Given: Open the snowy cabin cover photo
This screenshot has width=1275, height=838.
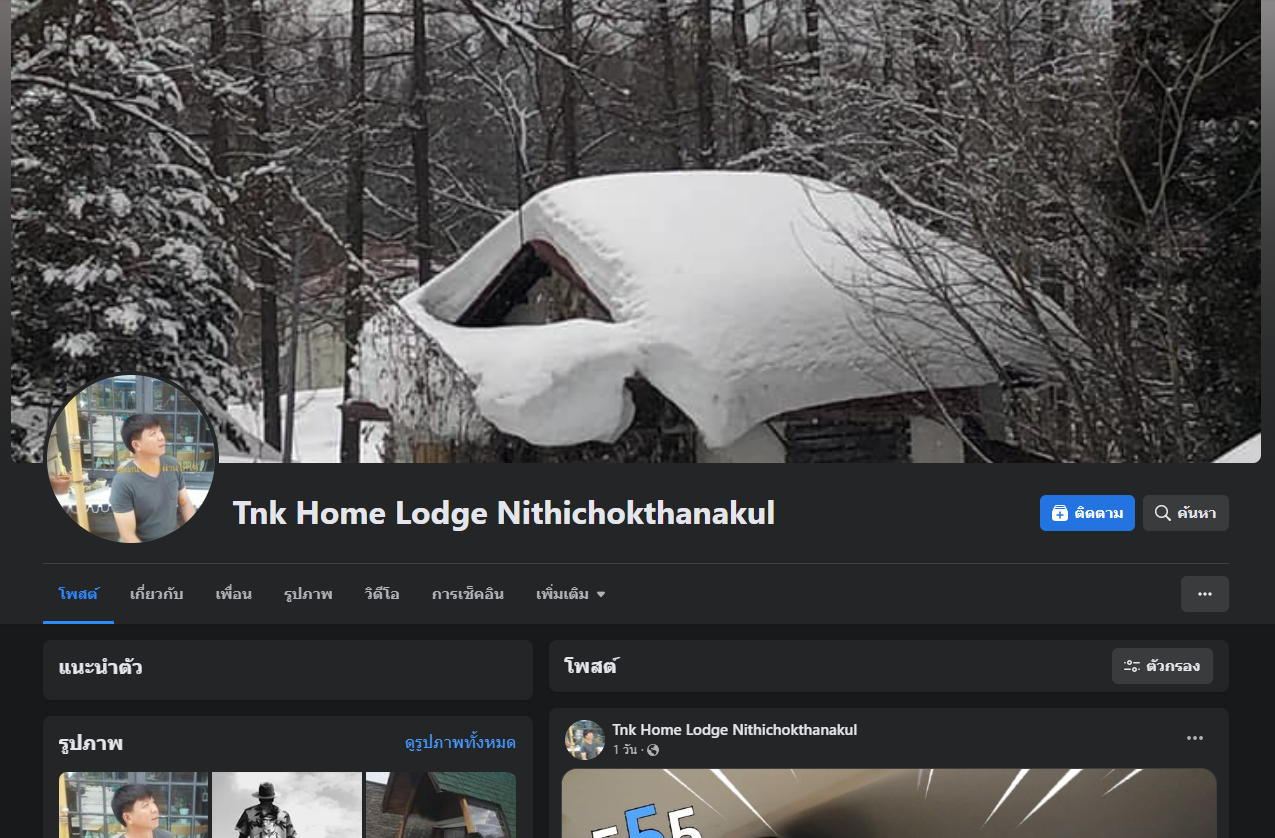Looking at the screenshot, I should (x=636, y=231).
